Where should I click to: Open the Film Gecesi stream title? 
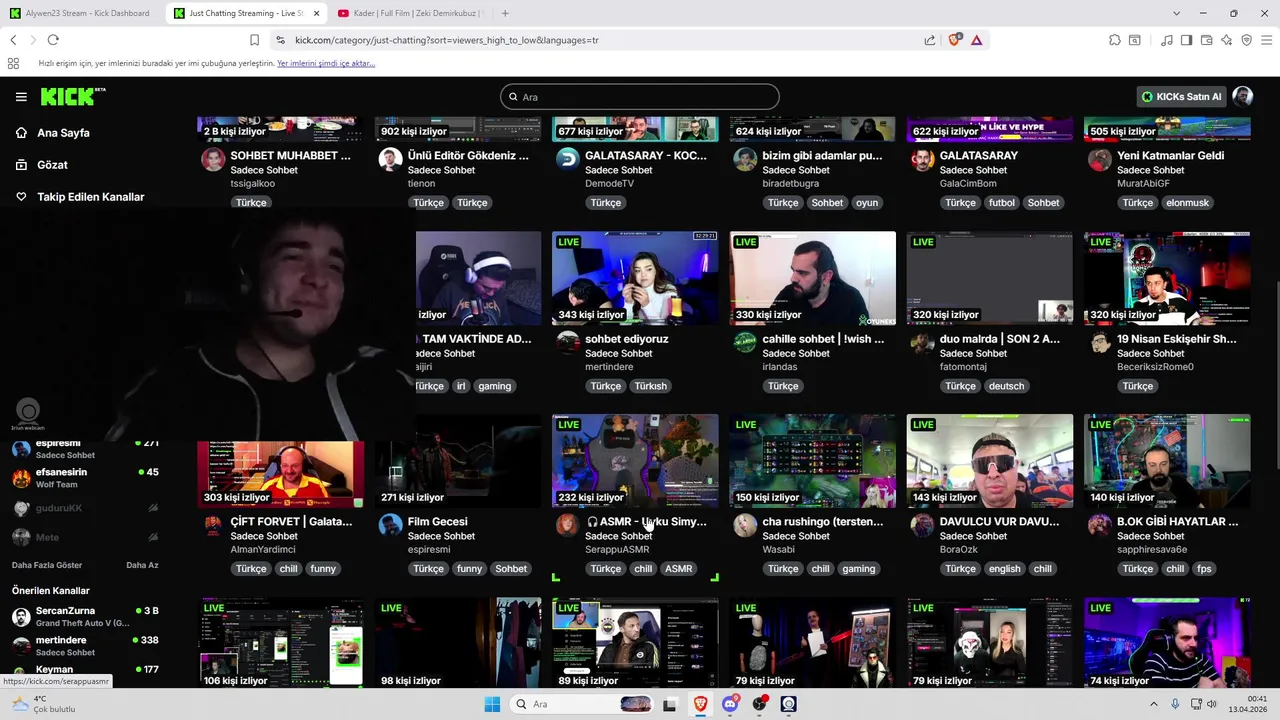(x=437, y=522)
